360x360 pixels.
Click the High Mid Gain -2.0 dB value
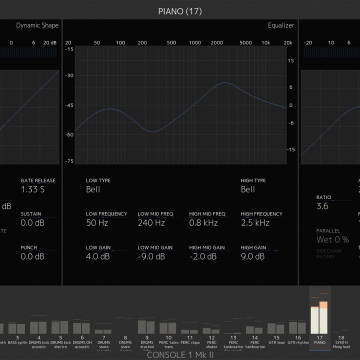pos(203,257)
